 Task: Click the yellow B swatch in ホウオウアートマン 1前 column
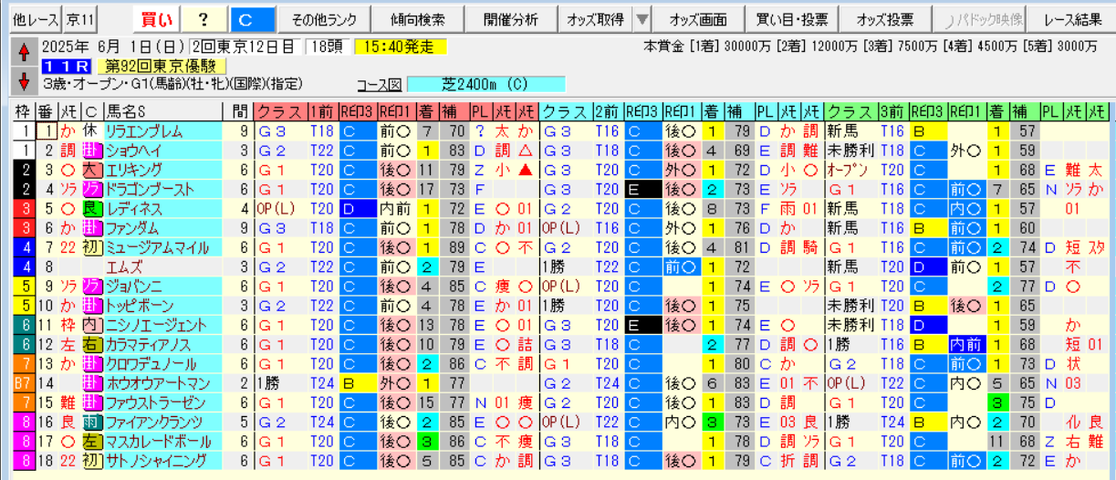point(358,385)
